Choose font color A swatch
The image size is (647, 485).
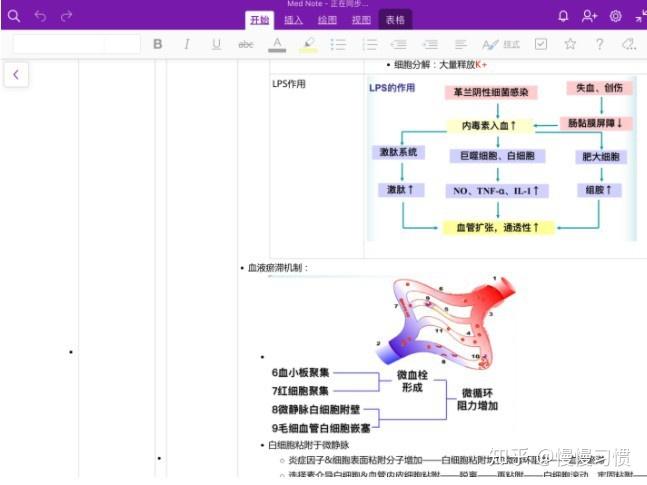(x=277, y=44)
